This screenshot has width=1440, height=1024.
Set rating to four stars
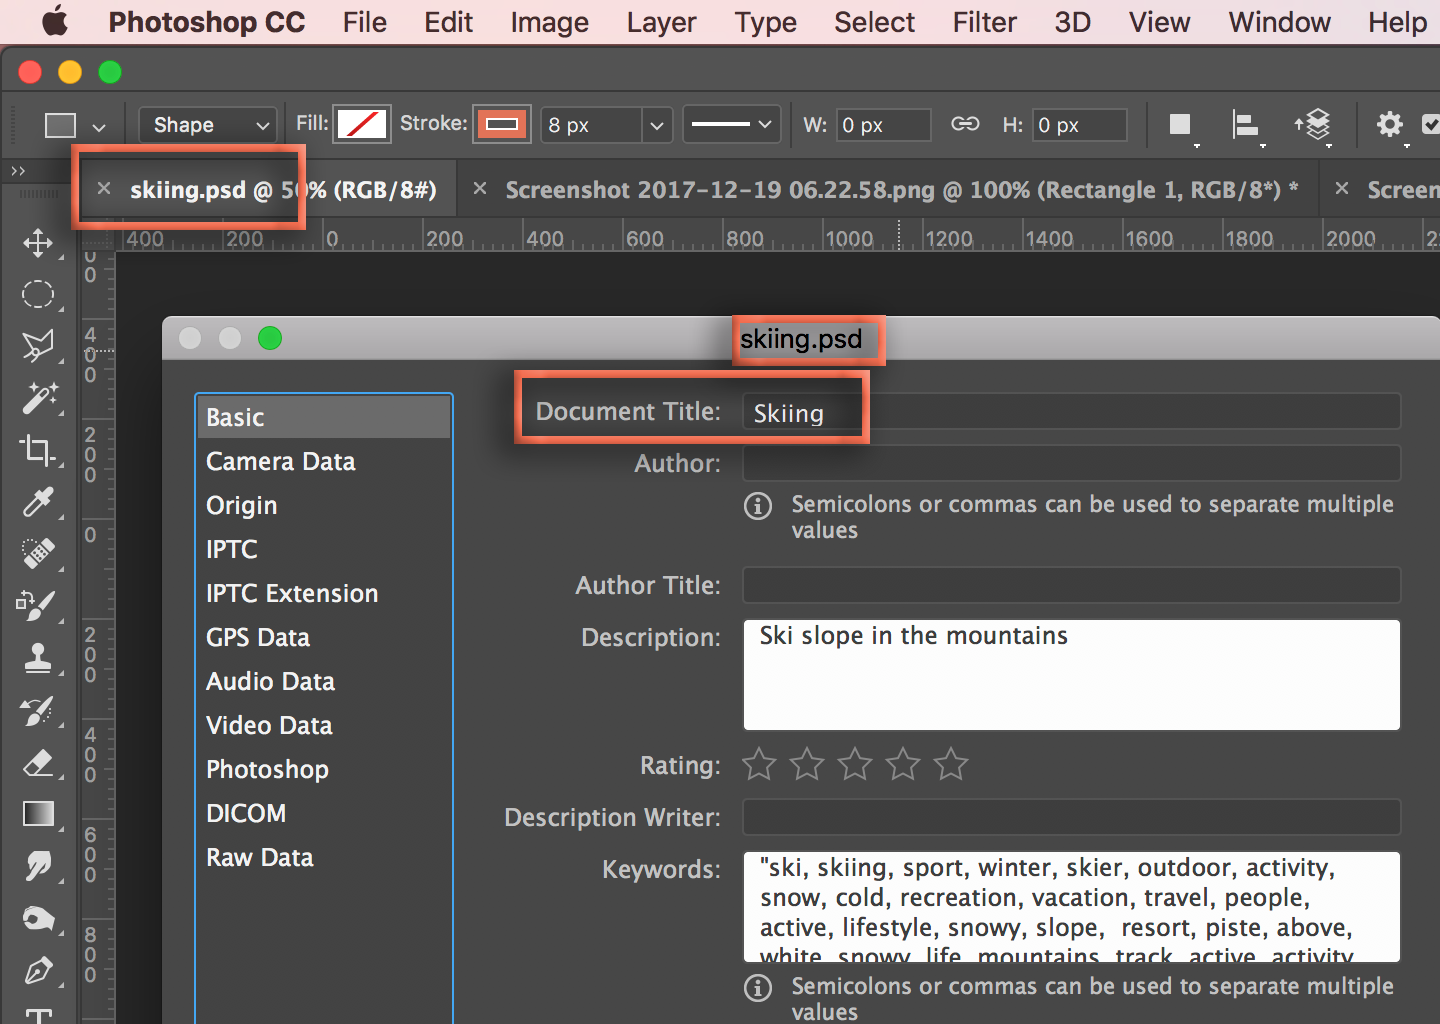pos(903,765)
